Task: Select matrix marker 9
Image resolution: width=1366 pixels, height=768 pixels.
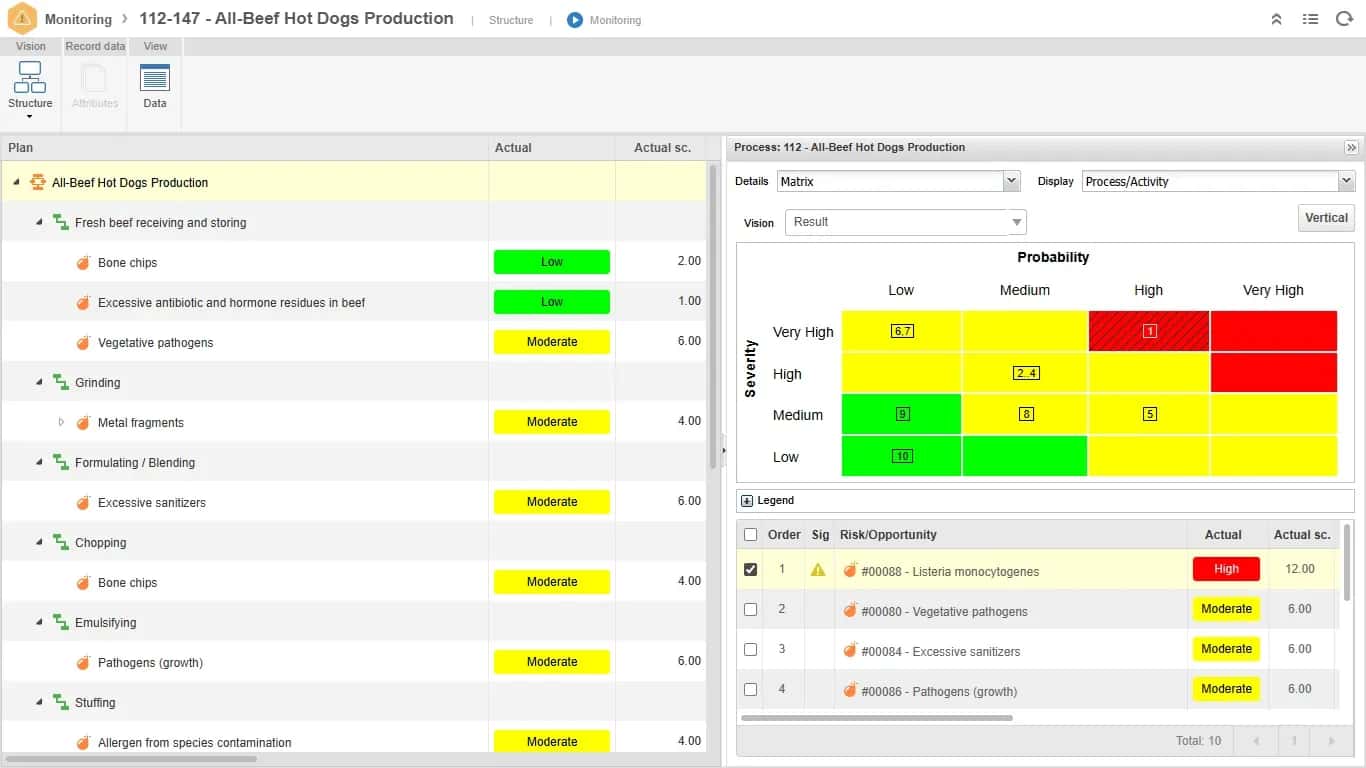Action: coord(902,414)
